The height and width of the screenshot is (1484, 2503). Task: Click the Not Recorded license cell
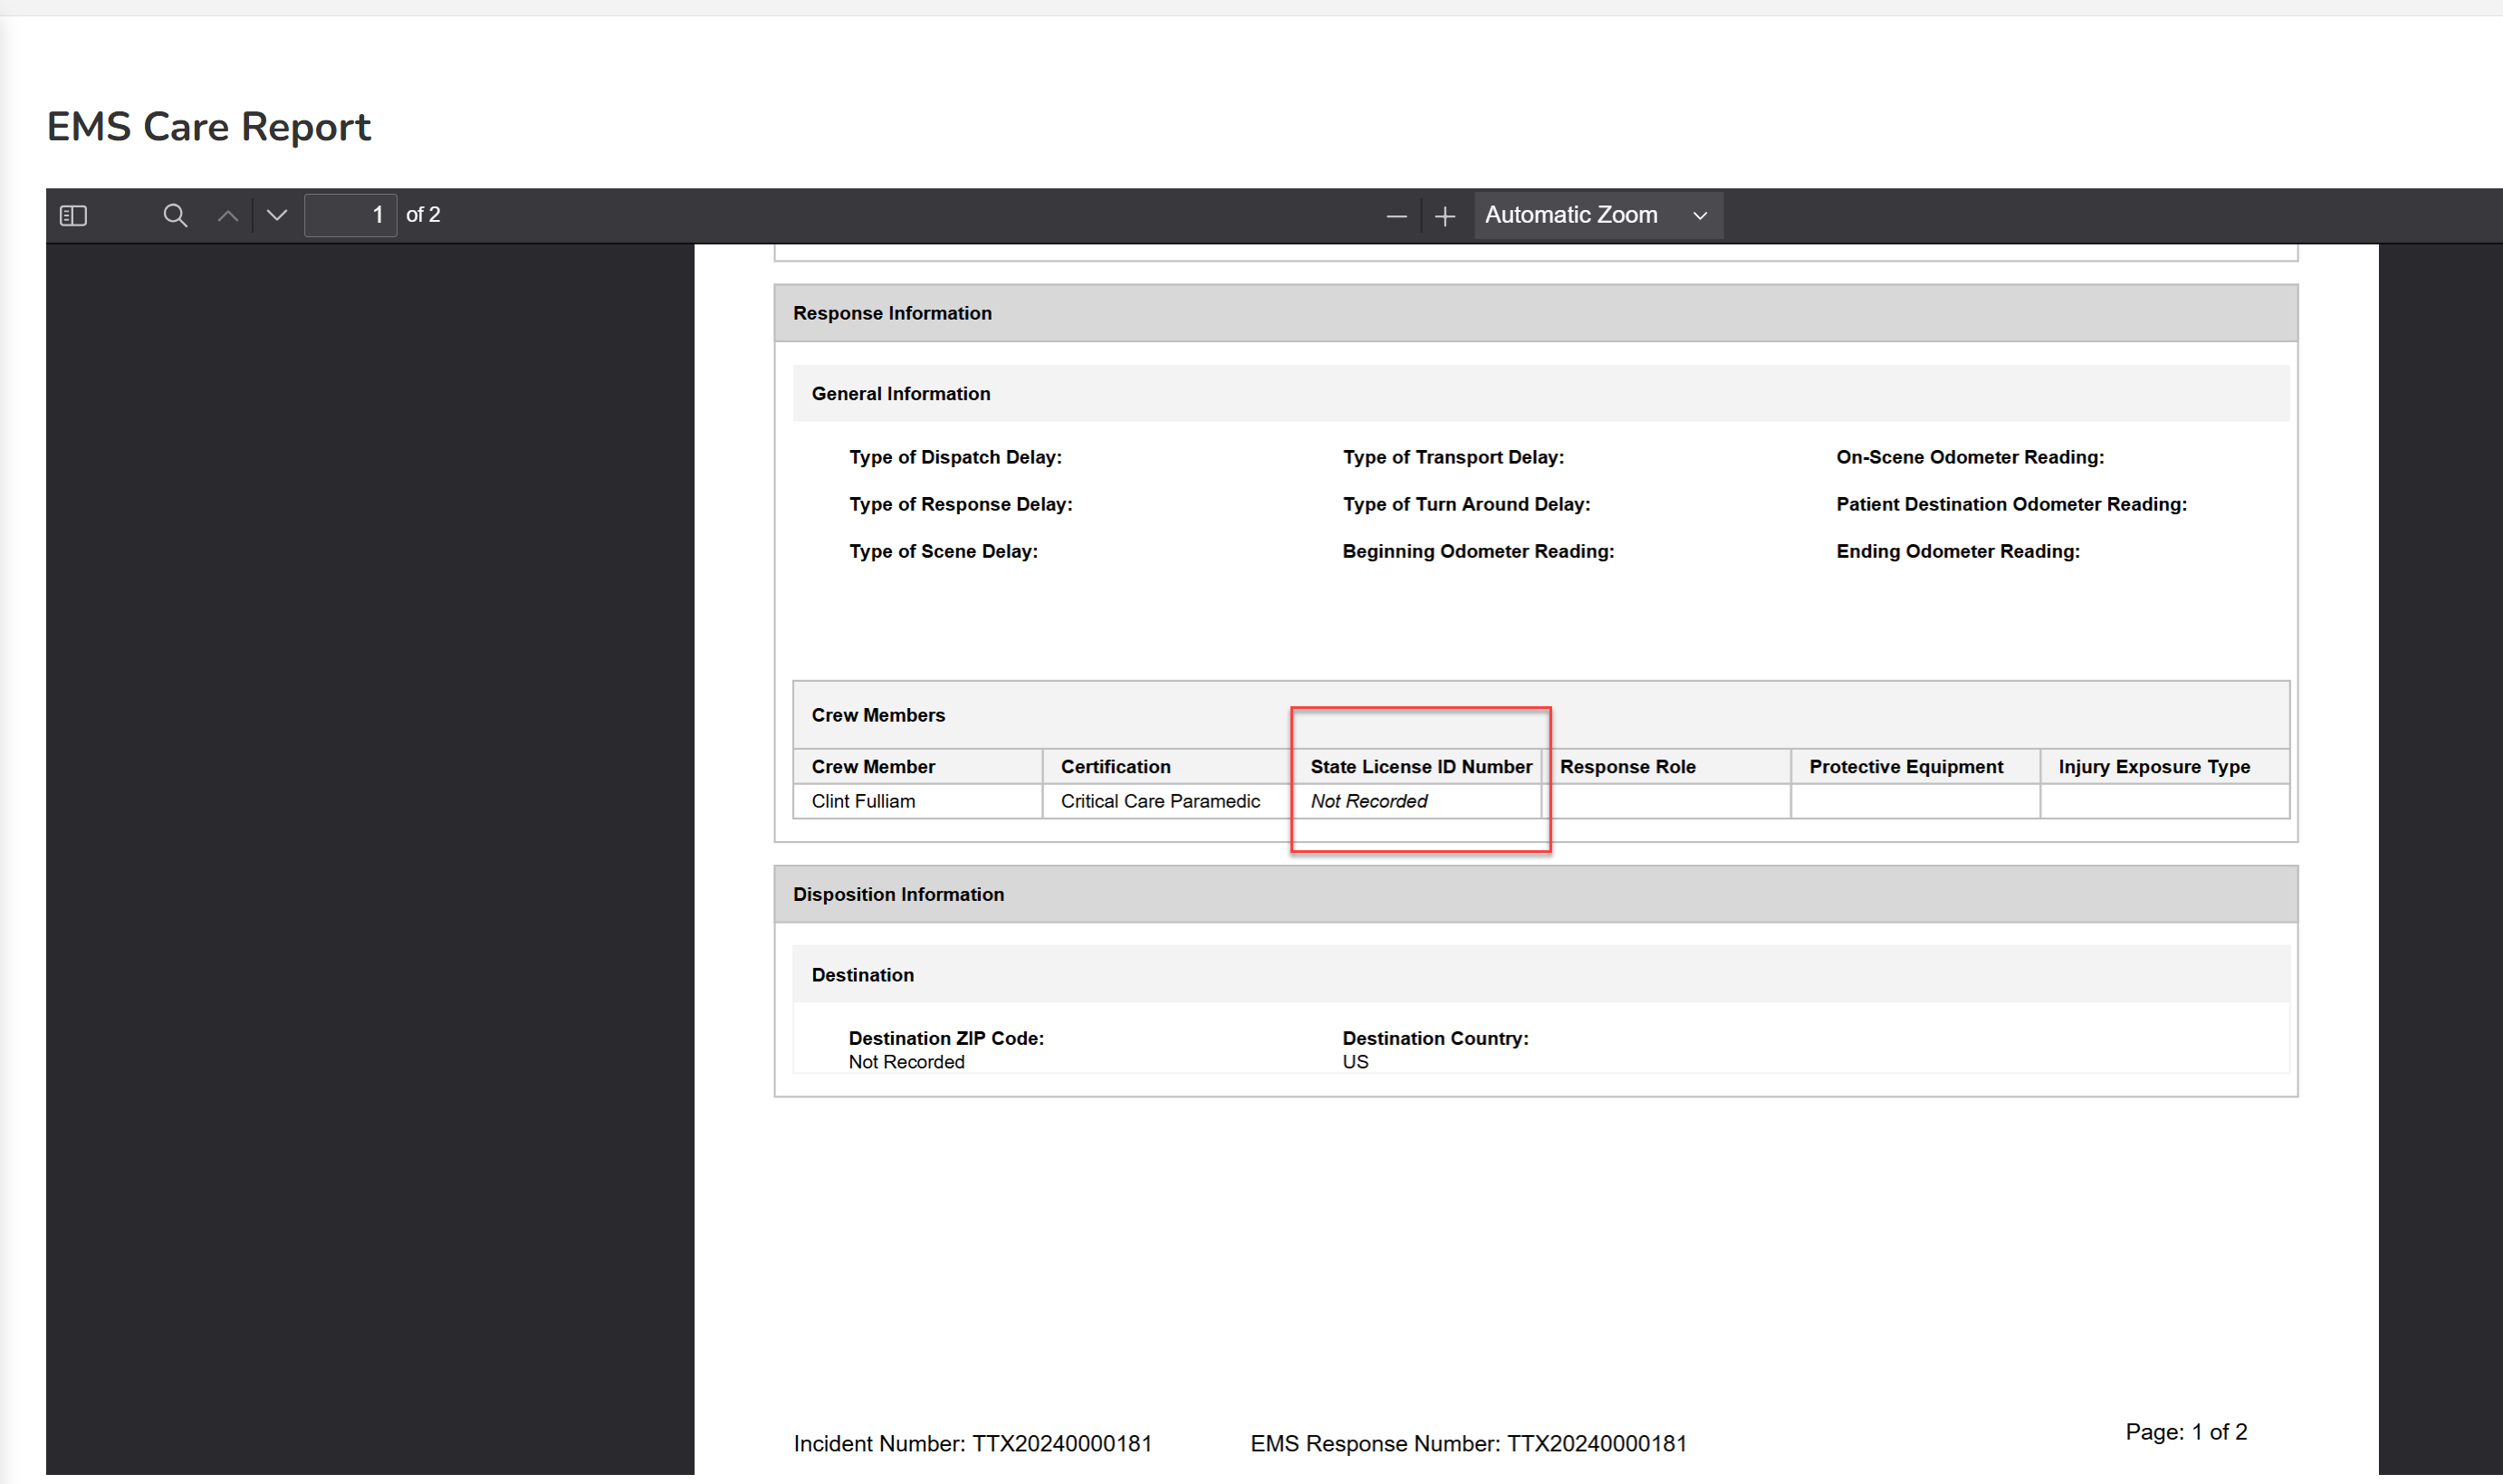[1368, 801]
